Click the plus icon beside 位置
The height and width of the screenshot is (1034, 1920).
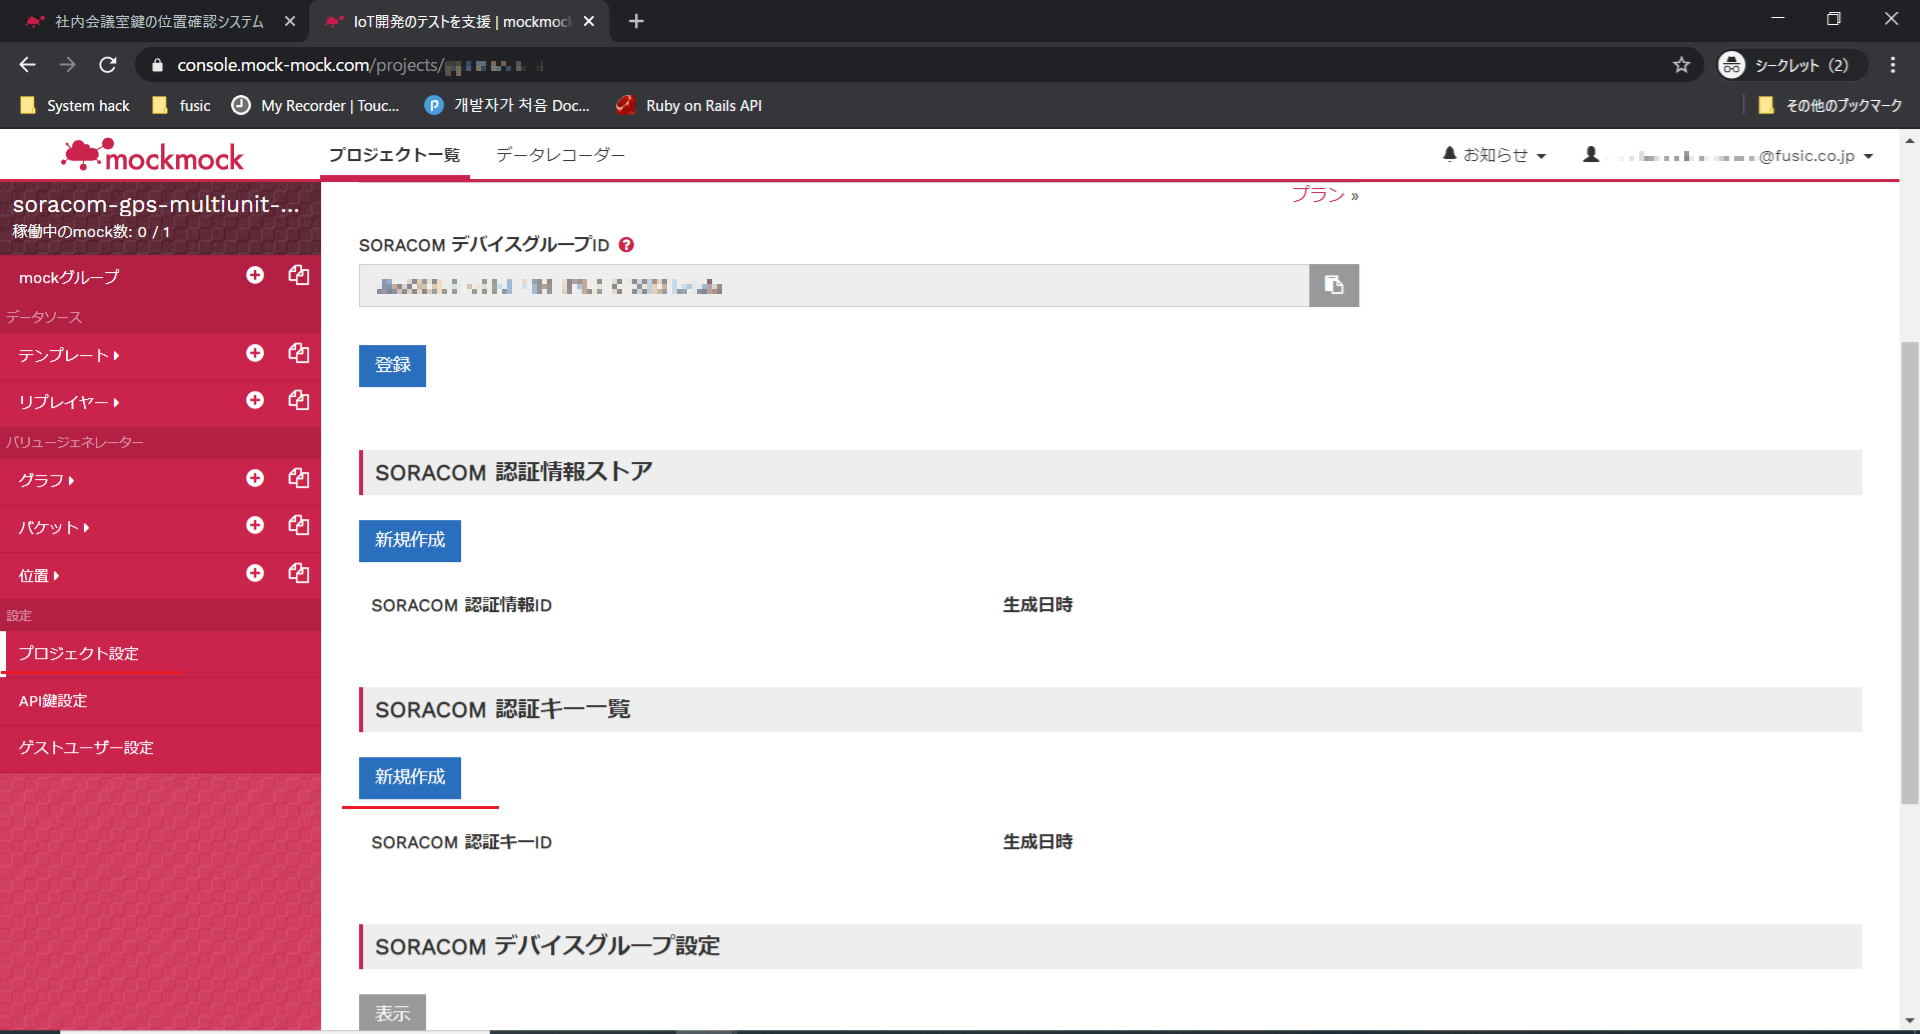coord(255,573)
